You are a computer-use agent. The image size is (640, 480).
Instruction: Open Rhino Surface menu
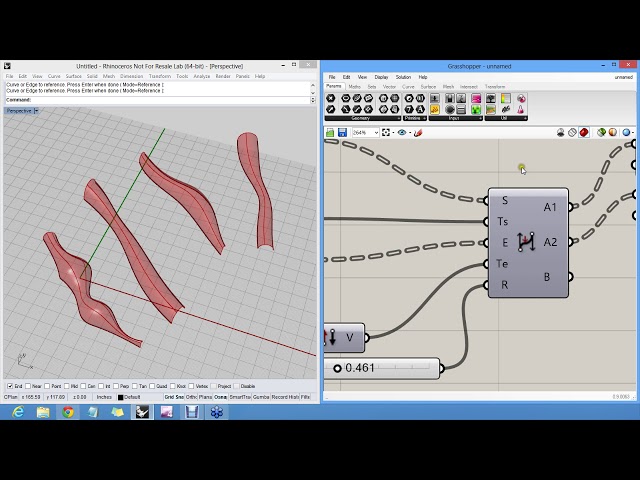point(73,76)
